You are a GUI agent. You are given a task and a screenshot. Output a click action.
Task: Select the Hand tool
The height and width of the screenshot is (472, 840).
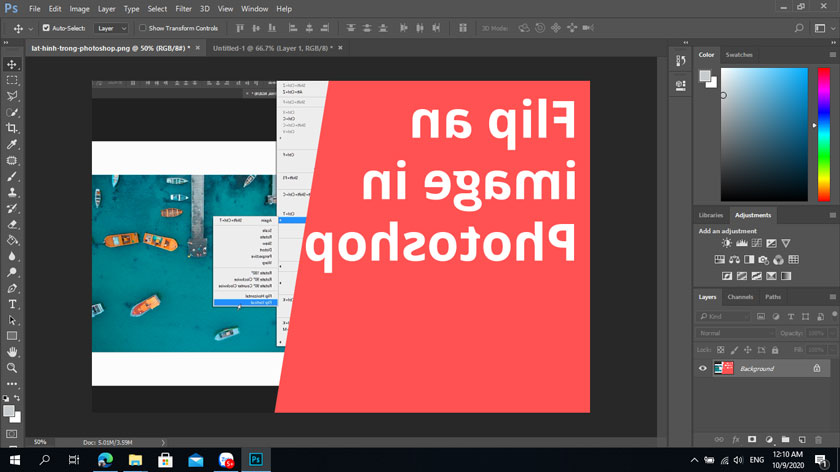click(x=12, y=352)
